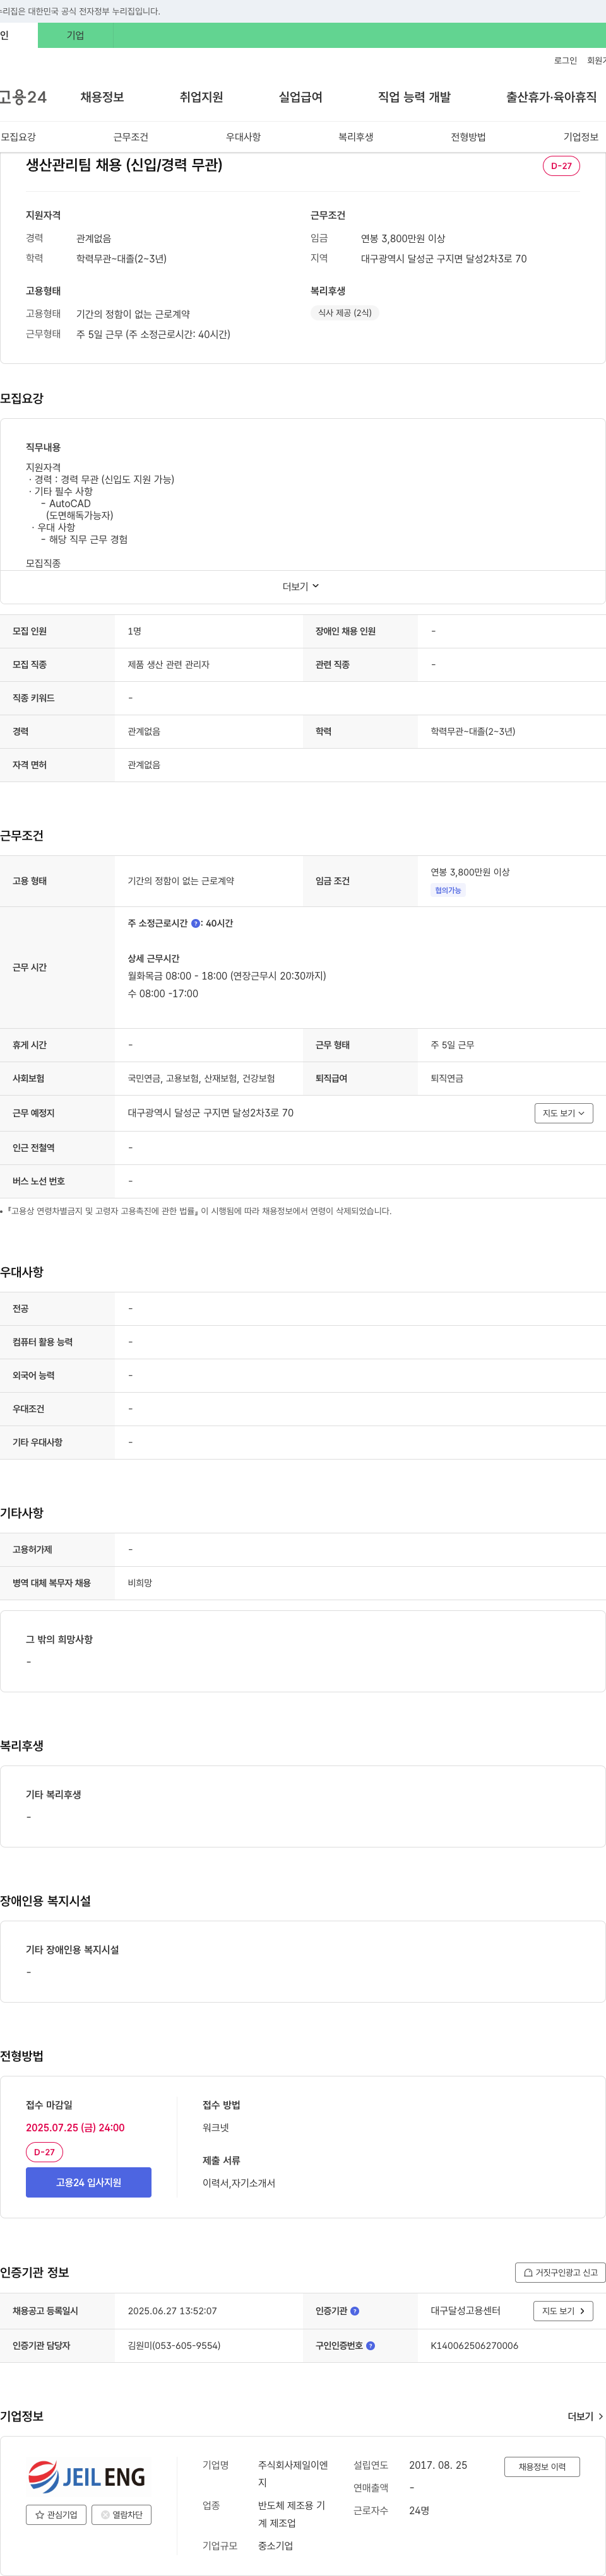Expand 지도 보기 for 근무 예정지

point(564,1113)
